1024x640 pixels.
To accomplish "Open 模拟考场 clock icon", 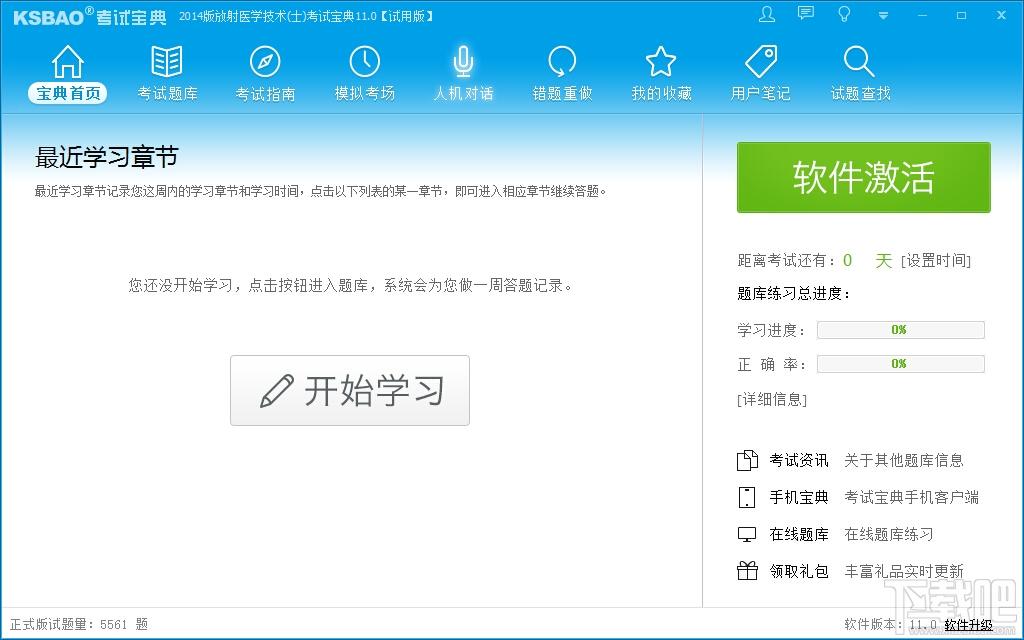I will [364, 62].
